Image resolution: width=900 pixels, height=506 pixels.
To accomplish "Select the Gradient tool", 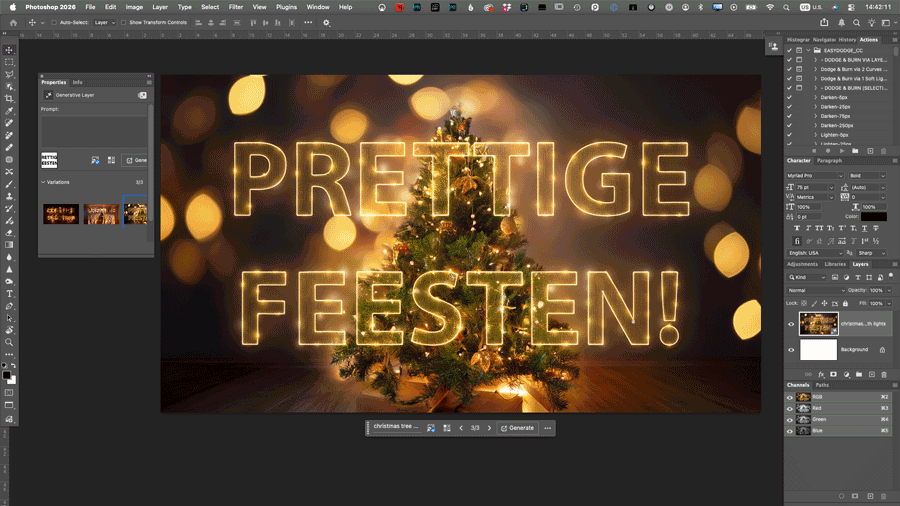I will tap(9, 245).
